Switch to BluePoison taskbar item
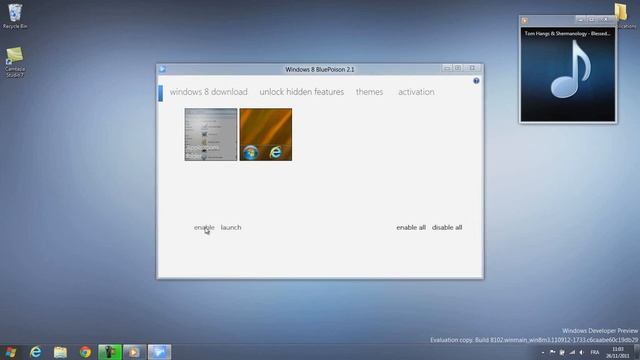 pyautogui.click(x=159, y=352)
